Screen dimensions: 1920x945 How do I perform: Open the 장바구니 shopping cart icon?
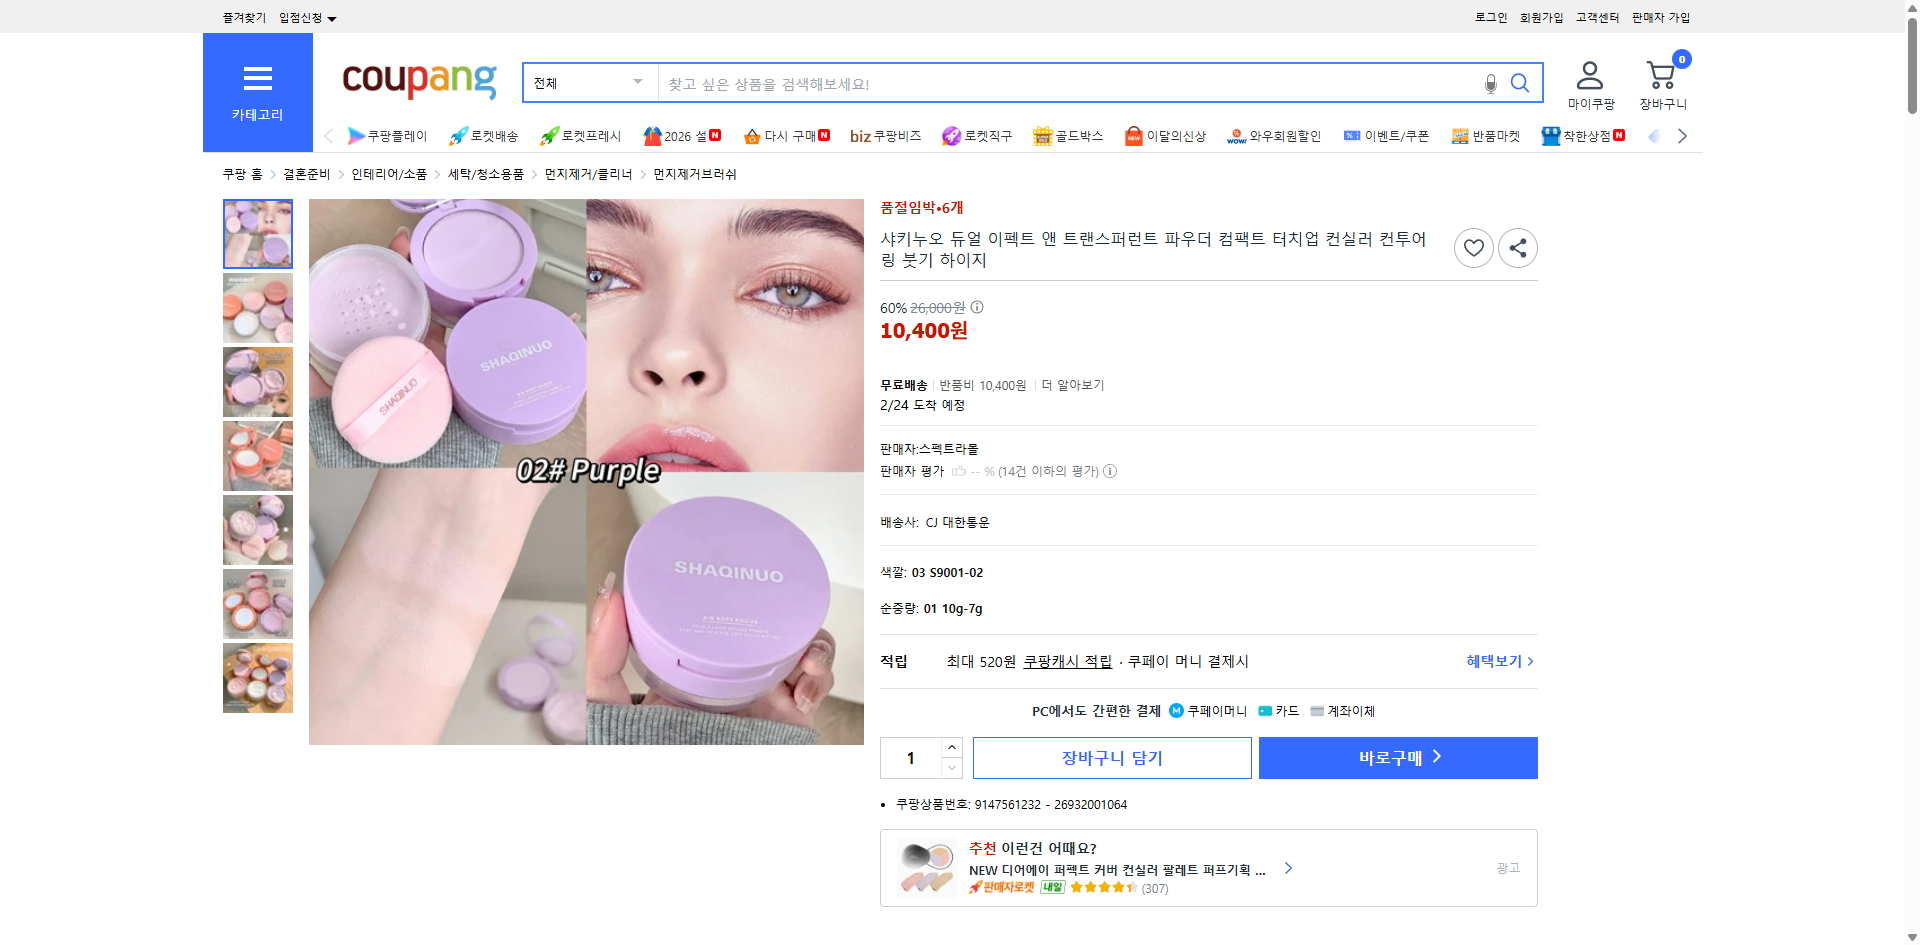[1661, 75]
